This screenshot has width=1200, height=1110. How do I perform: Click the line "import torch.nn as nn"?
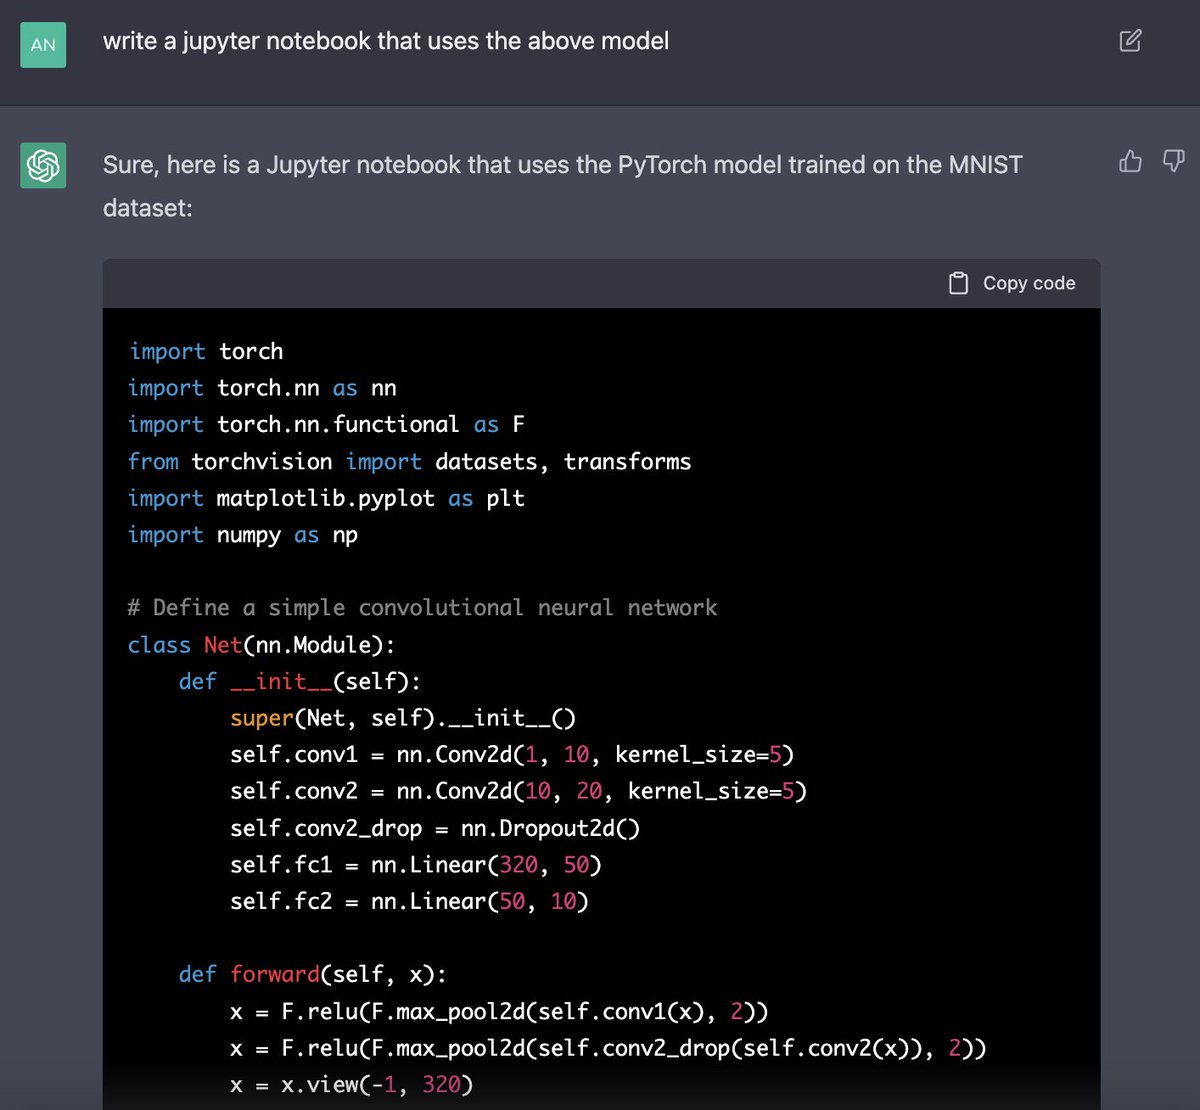pos(262,388)
